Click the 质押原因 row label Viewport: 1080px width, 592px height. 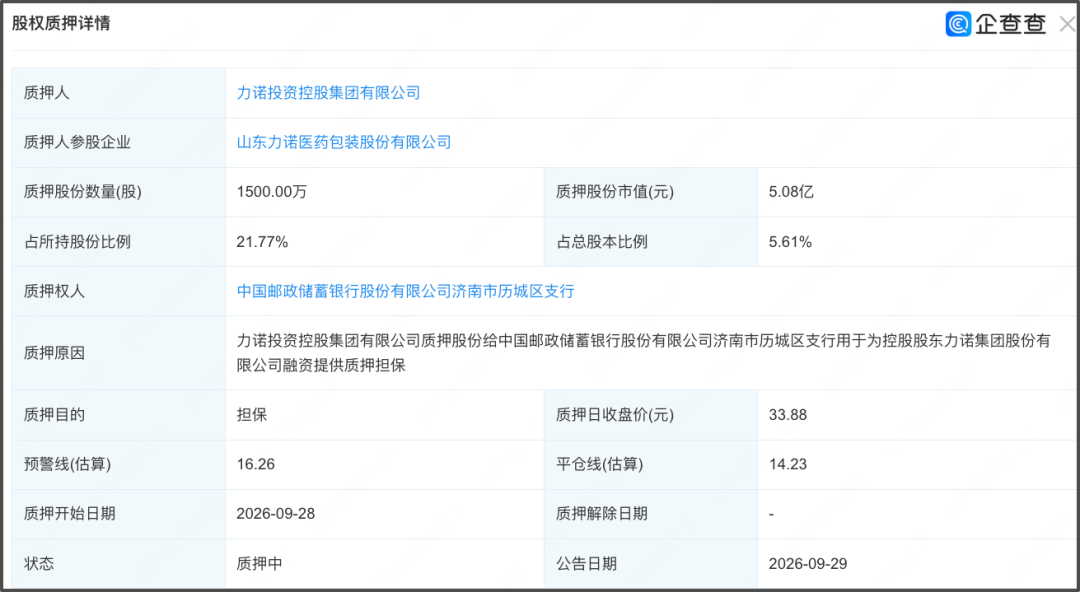coord(54,353)
